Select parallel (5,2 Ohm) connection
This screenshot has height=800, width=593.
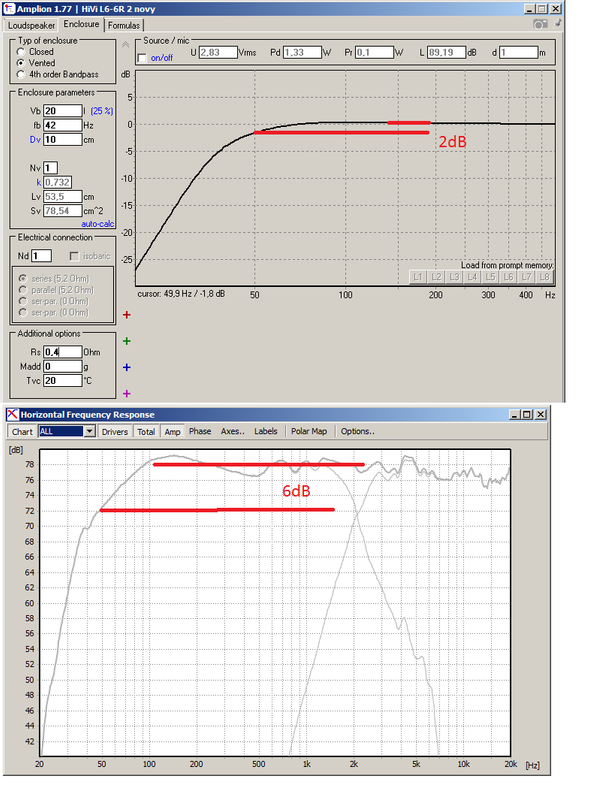22,290
